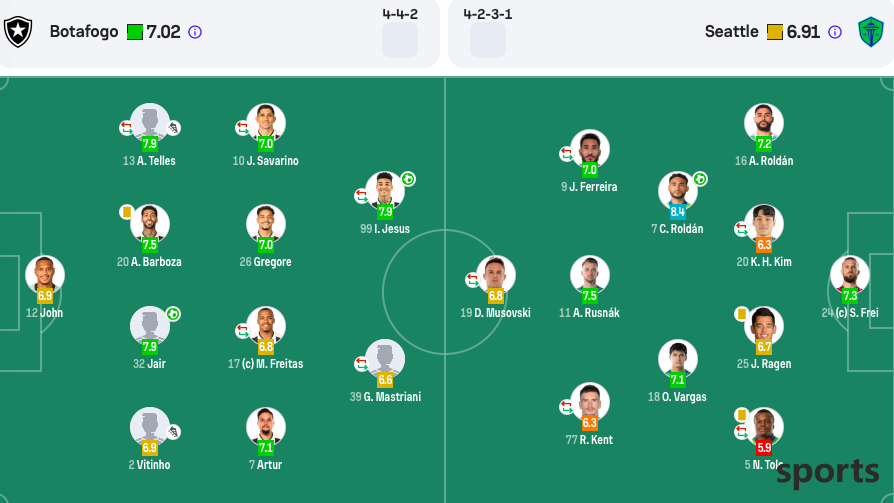This screenshot has height=503, width=894.
Task: Click the substitution icon beside R. Kent
Action: click(x=566, y=407)
